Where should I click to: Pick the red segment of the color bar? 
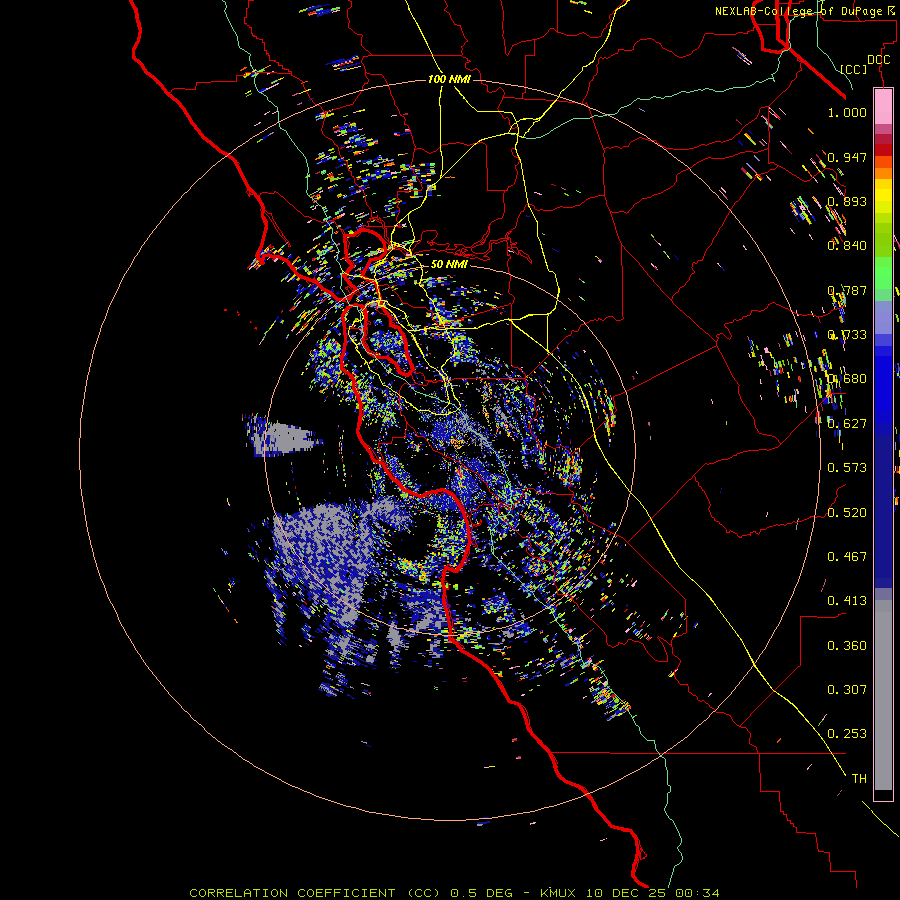click(x=883, y=150)
